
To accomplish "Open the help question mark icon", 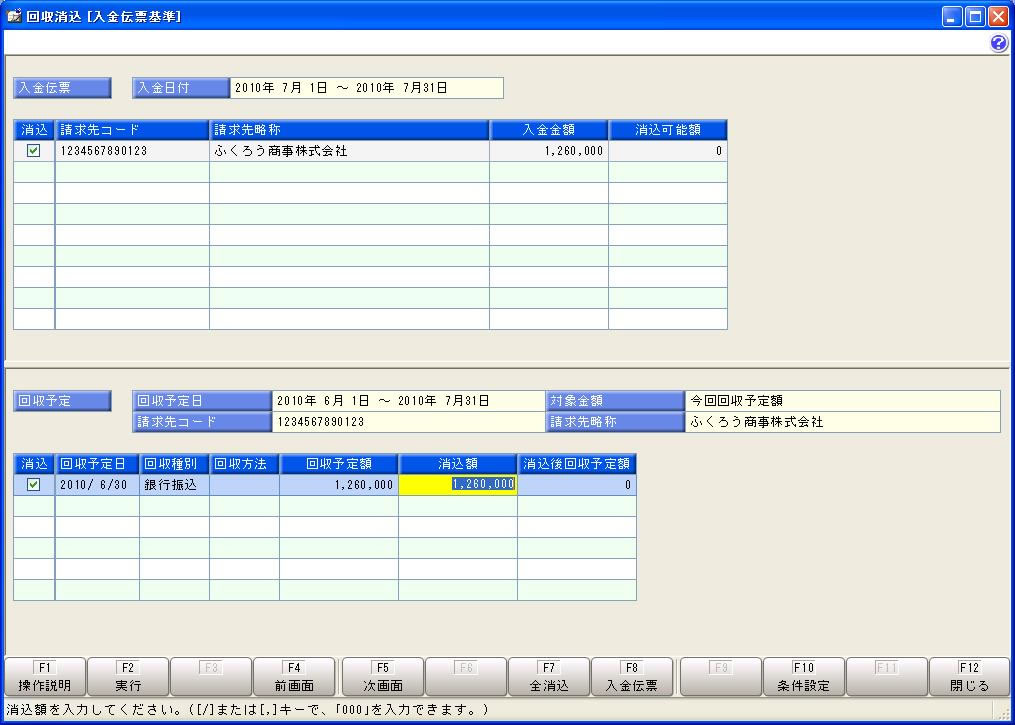I will [x=999, y=43].
